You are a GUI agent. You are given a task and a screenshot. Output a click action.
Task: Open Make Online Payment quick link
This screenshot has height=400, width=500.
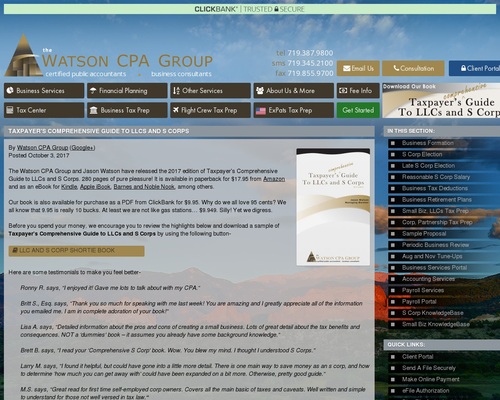(430, 379)
